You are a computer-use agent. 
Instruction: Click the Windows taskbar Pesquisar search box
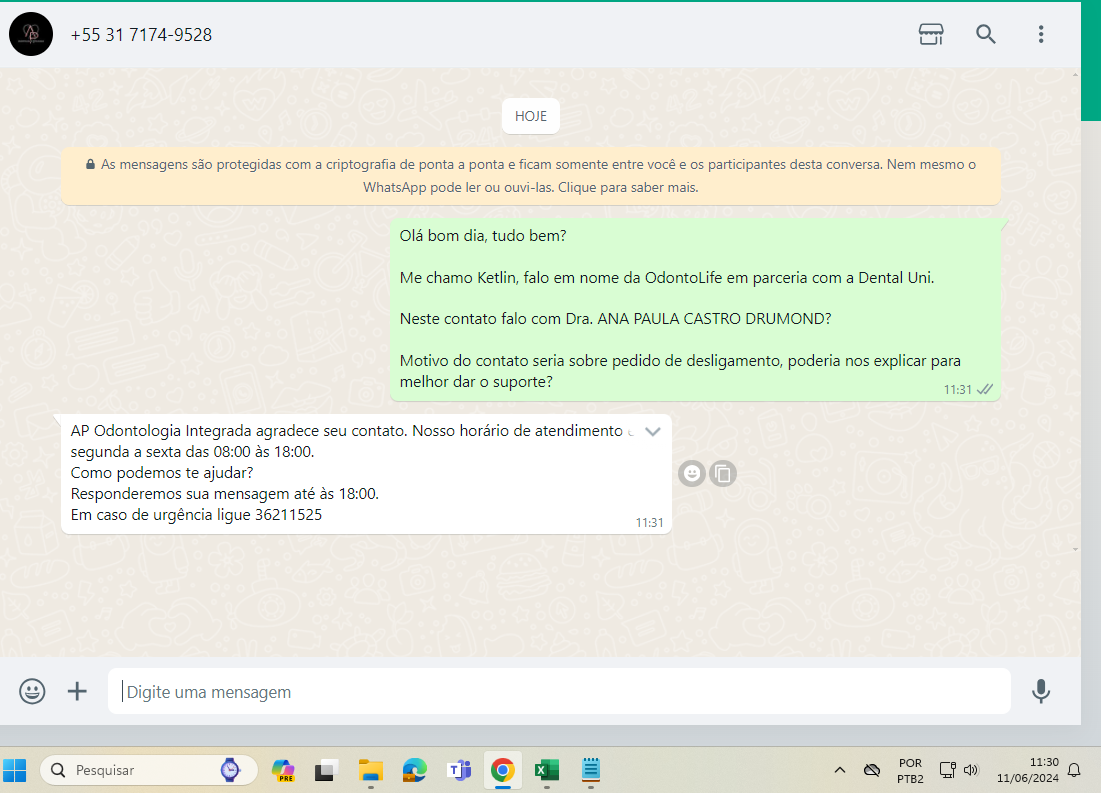tap(149, 771)
